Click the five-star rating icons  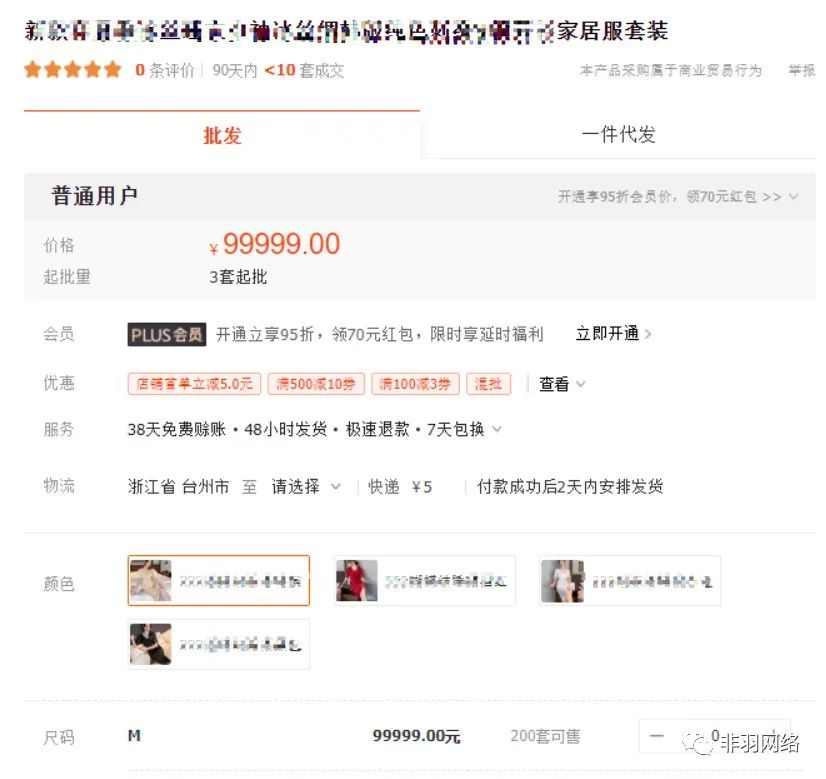coord(73,70)
